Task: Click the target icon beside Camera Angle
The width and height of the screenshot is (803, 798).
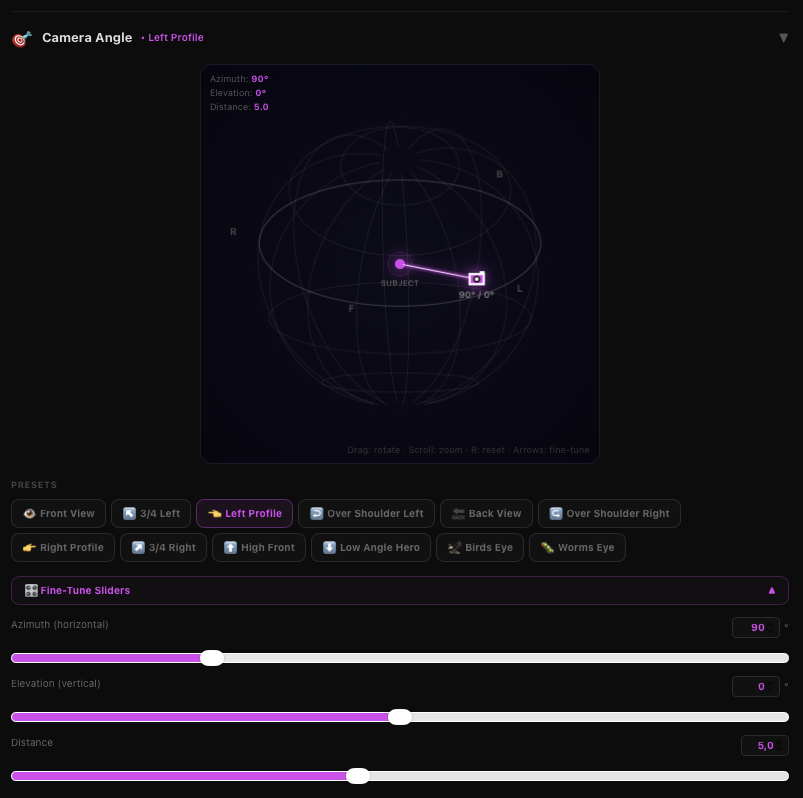Action: (x=21, y=39)
